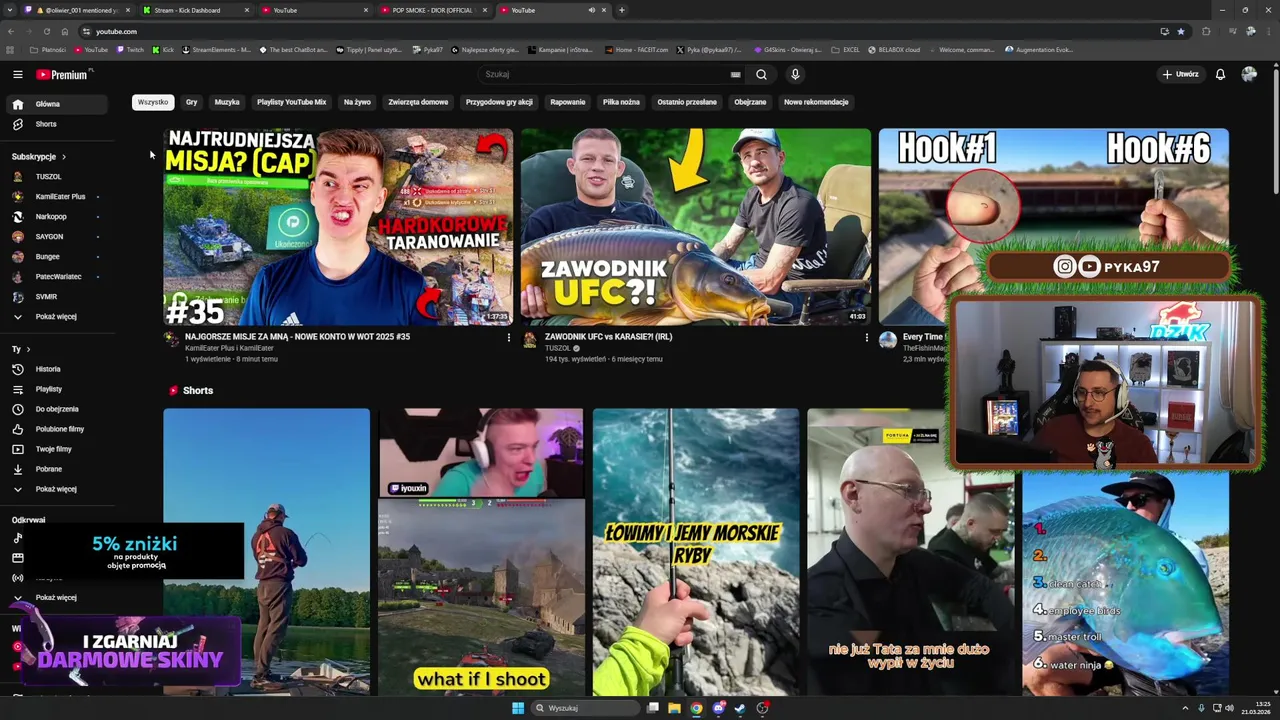Select the Na żywo filter chip

pyautogui.click(x=357, y=102)
